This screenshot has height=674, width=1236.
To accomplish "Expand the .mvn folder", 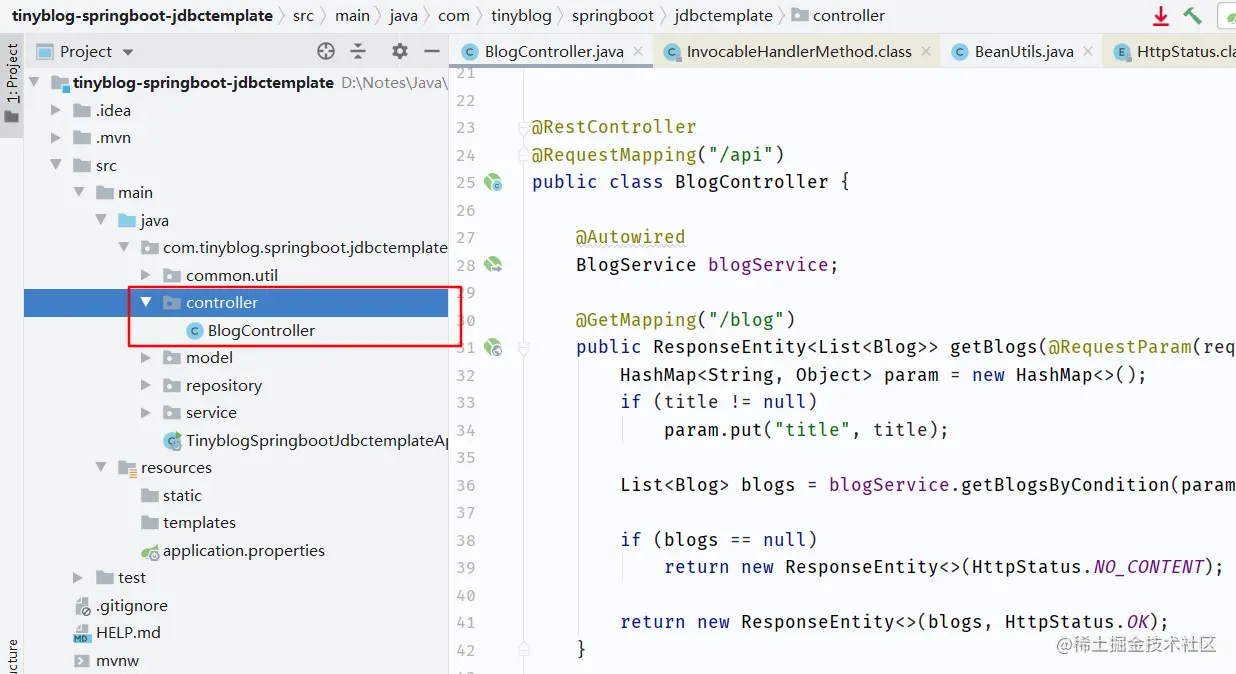I will click(x=57, y=138).
